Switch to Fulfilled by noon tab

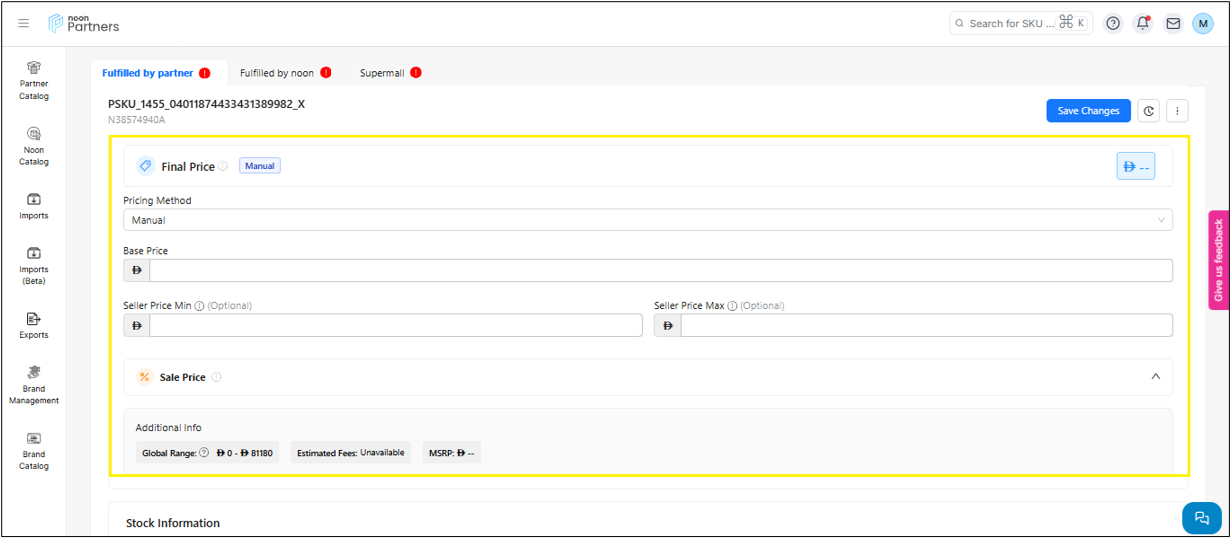pyautogui.click(x=277, y=73)
